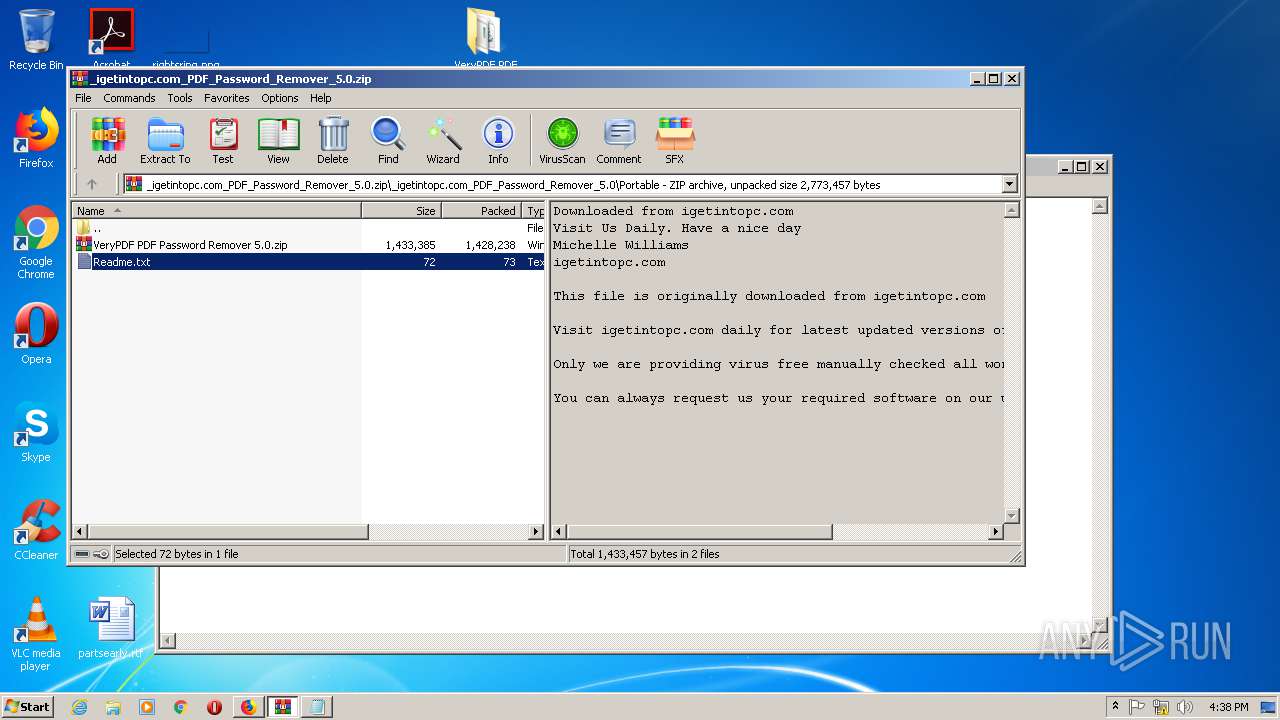Go up one folder with arrow button
This screenshot has height=720, width=1280.
coord(92,184)
